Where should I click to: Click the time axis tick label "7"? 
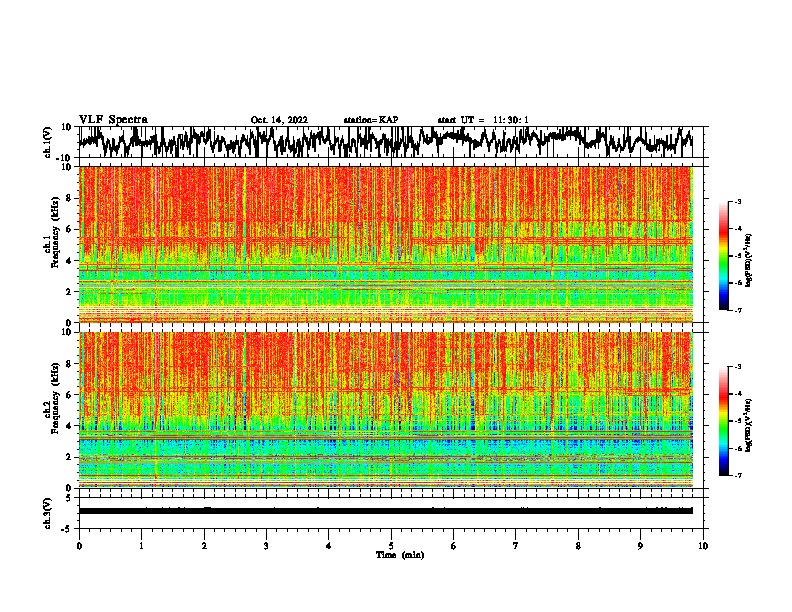(x=516, y=546)
